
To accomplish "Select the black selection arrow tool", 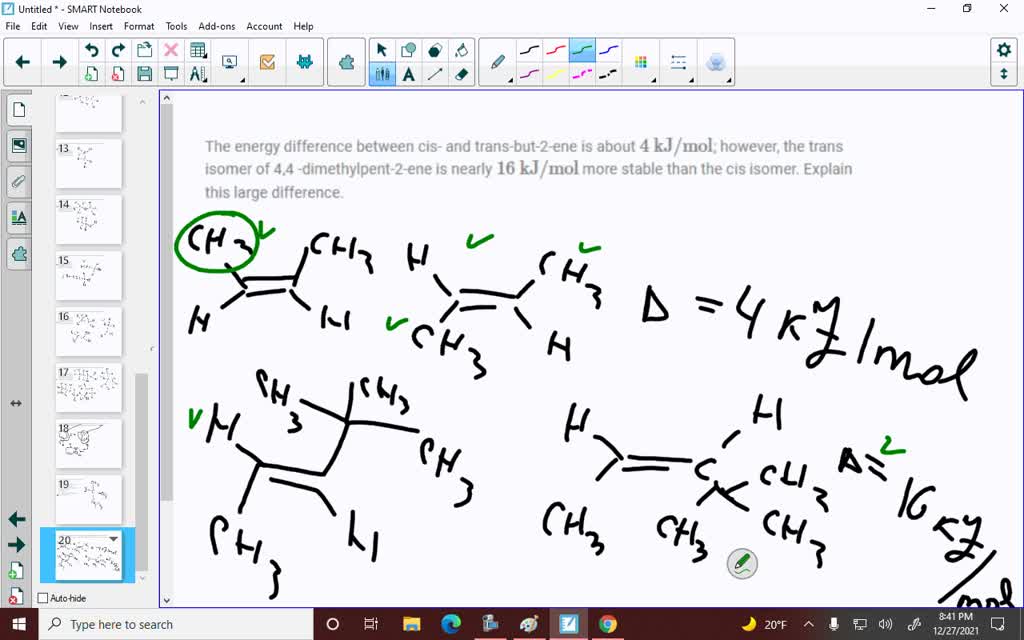I will 382,49.
